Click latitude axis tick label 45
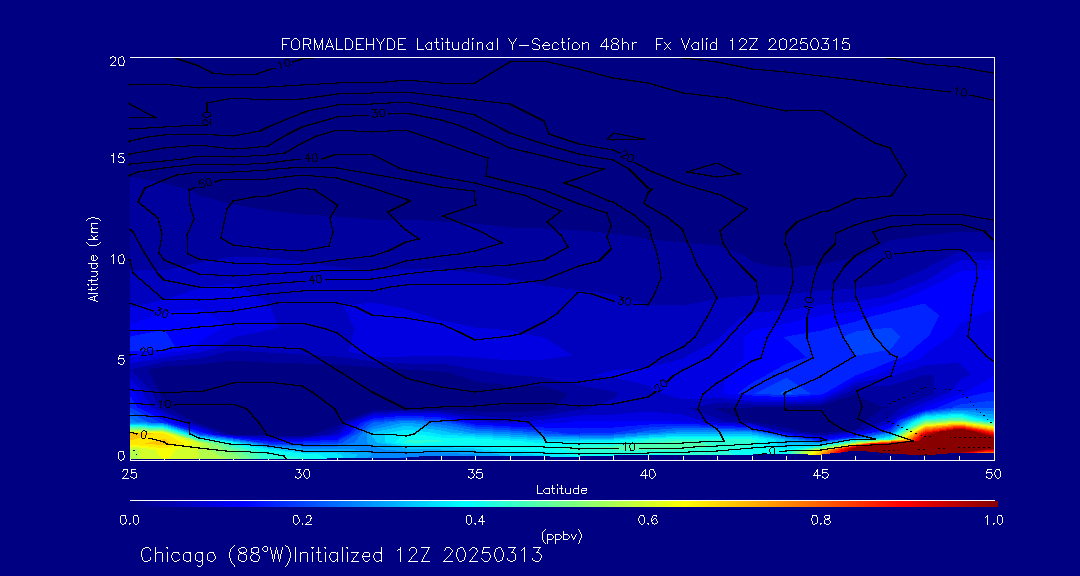This screenshot has height=576, width=1080. tap(820, 474)
